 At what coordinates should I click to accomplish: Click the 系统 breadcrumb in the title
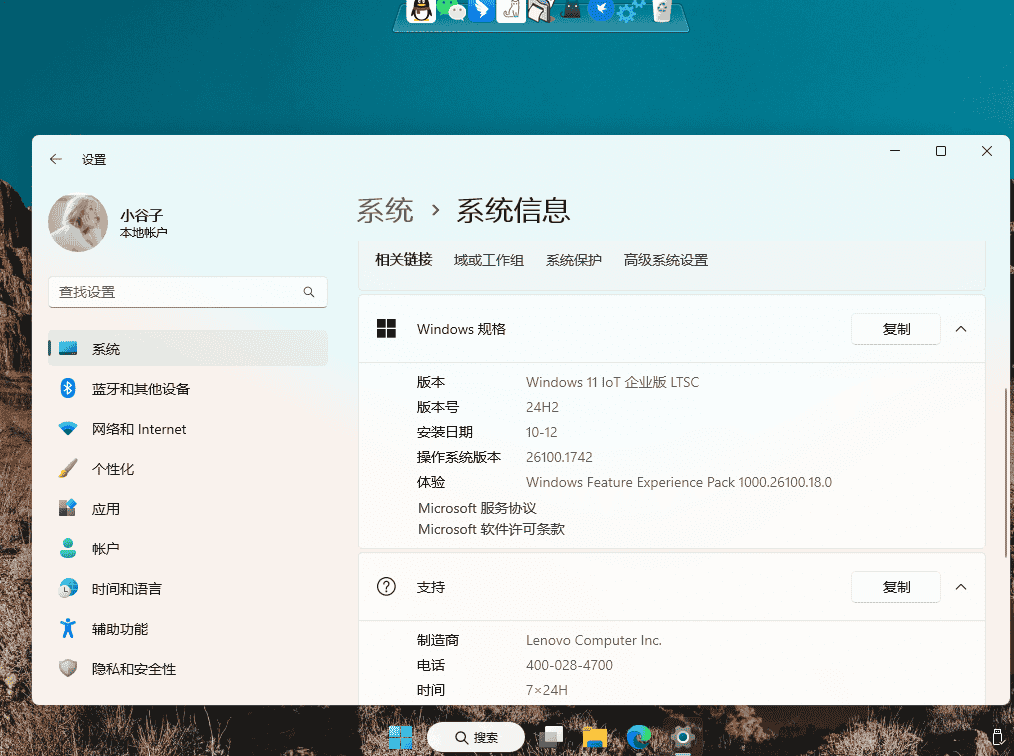tap(385, 211)
